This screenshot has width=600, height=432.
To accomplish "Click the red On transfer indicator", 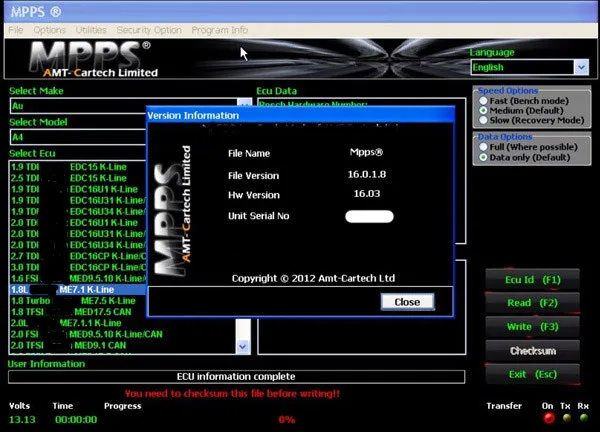I will [549, 418].
